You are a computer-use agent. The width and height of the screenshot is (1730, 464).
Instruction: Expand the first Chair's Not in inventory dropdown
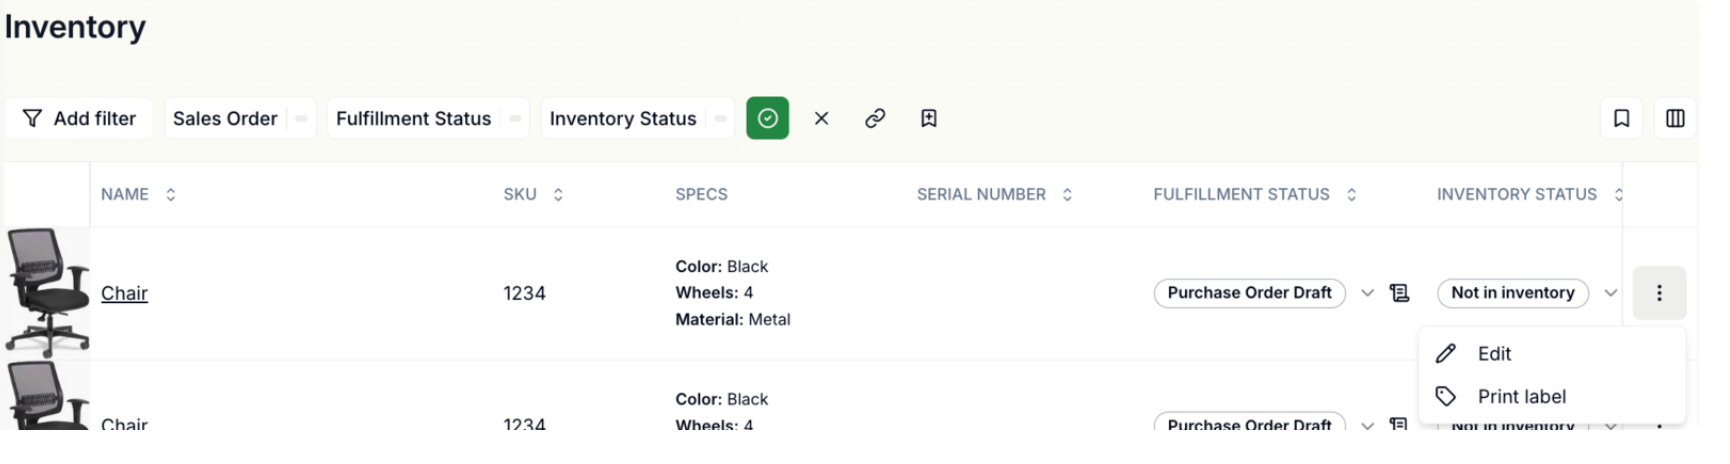pyautogui.click(x=1610, y=293)
